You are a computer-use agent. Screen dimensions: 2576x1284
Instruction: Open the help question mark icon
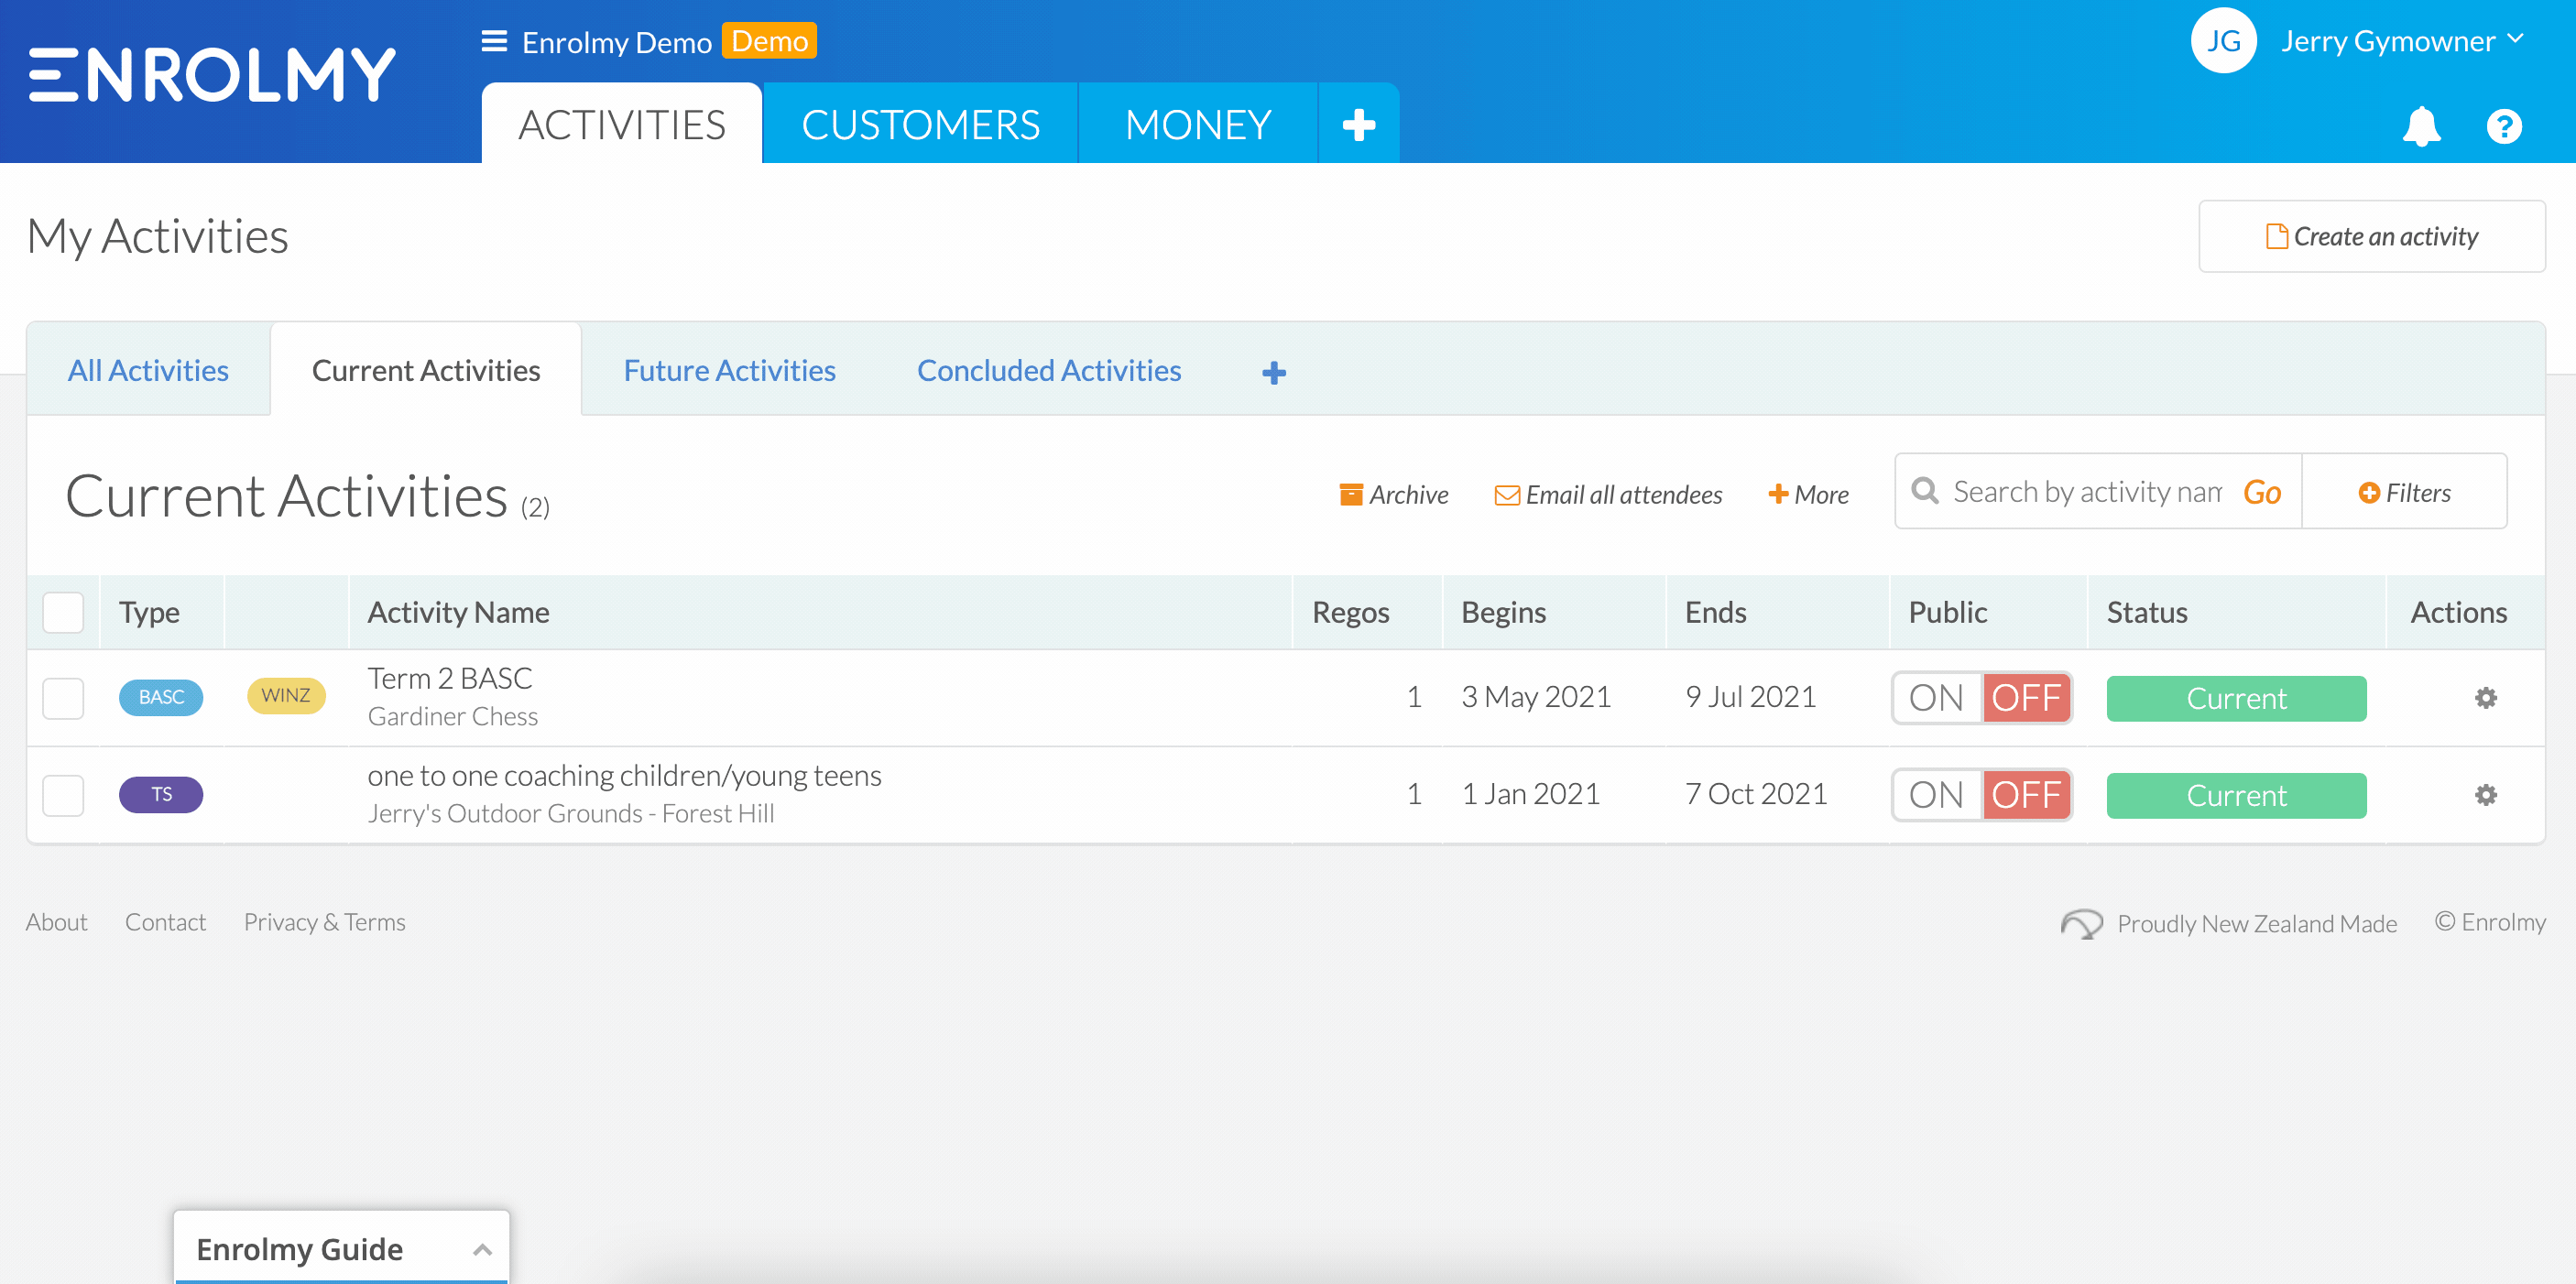[x=2503, y=126]
